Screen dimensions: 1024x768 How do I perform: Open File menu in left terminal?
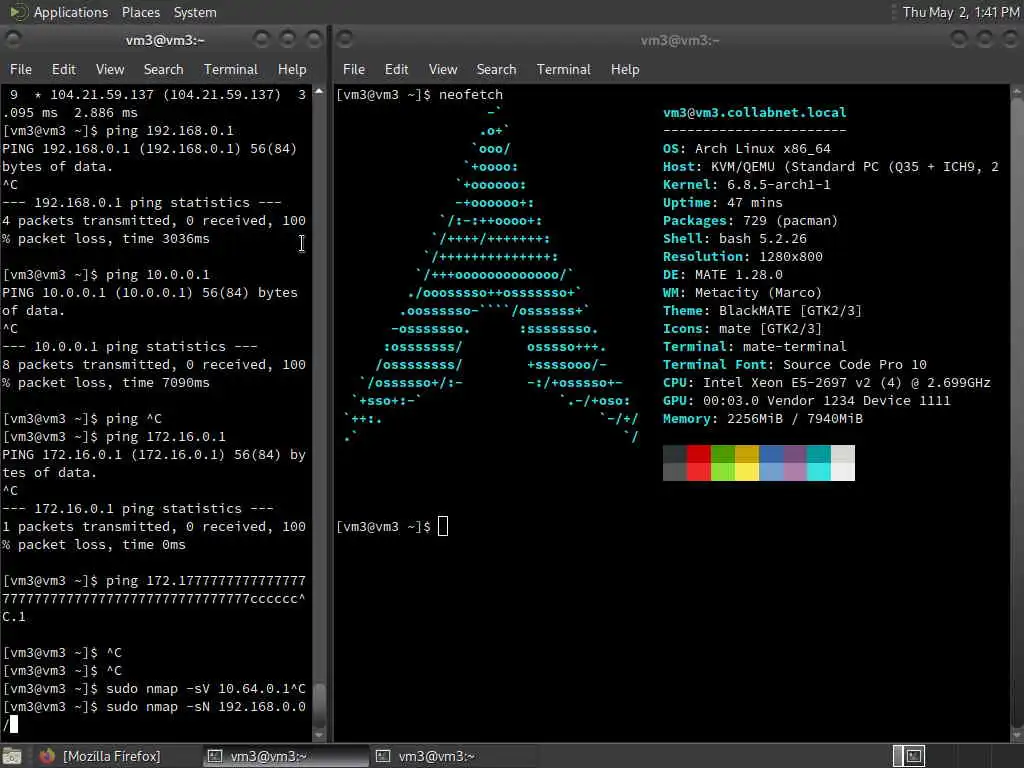click(20, 69)
